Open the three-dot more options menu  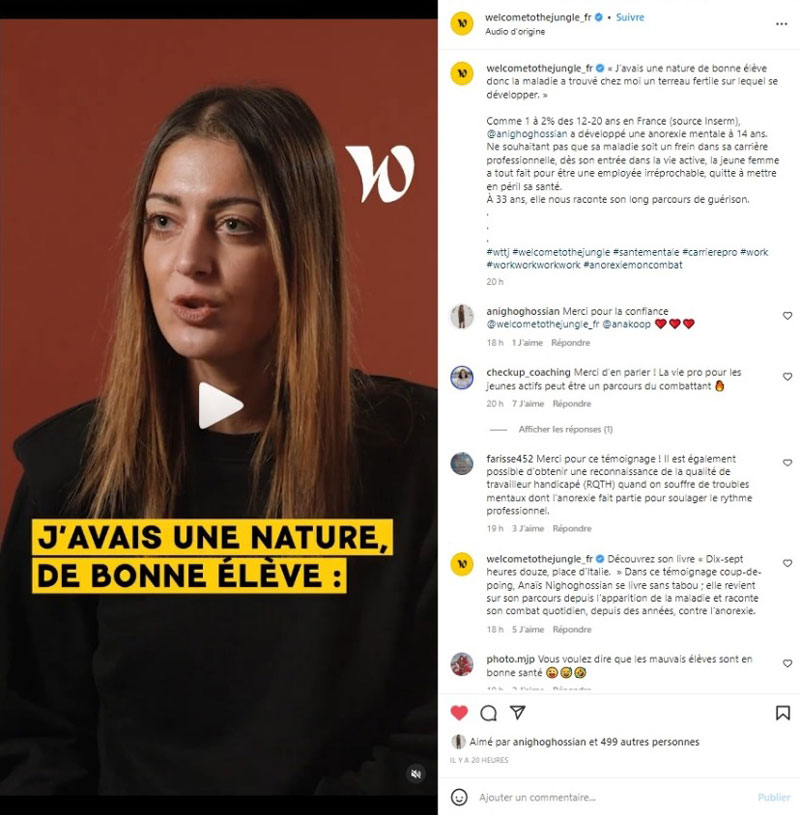[x=781, y=24]
